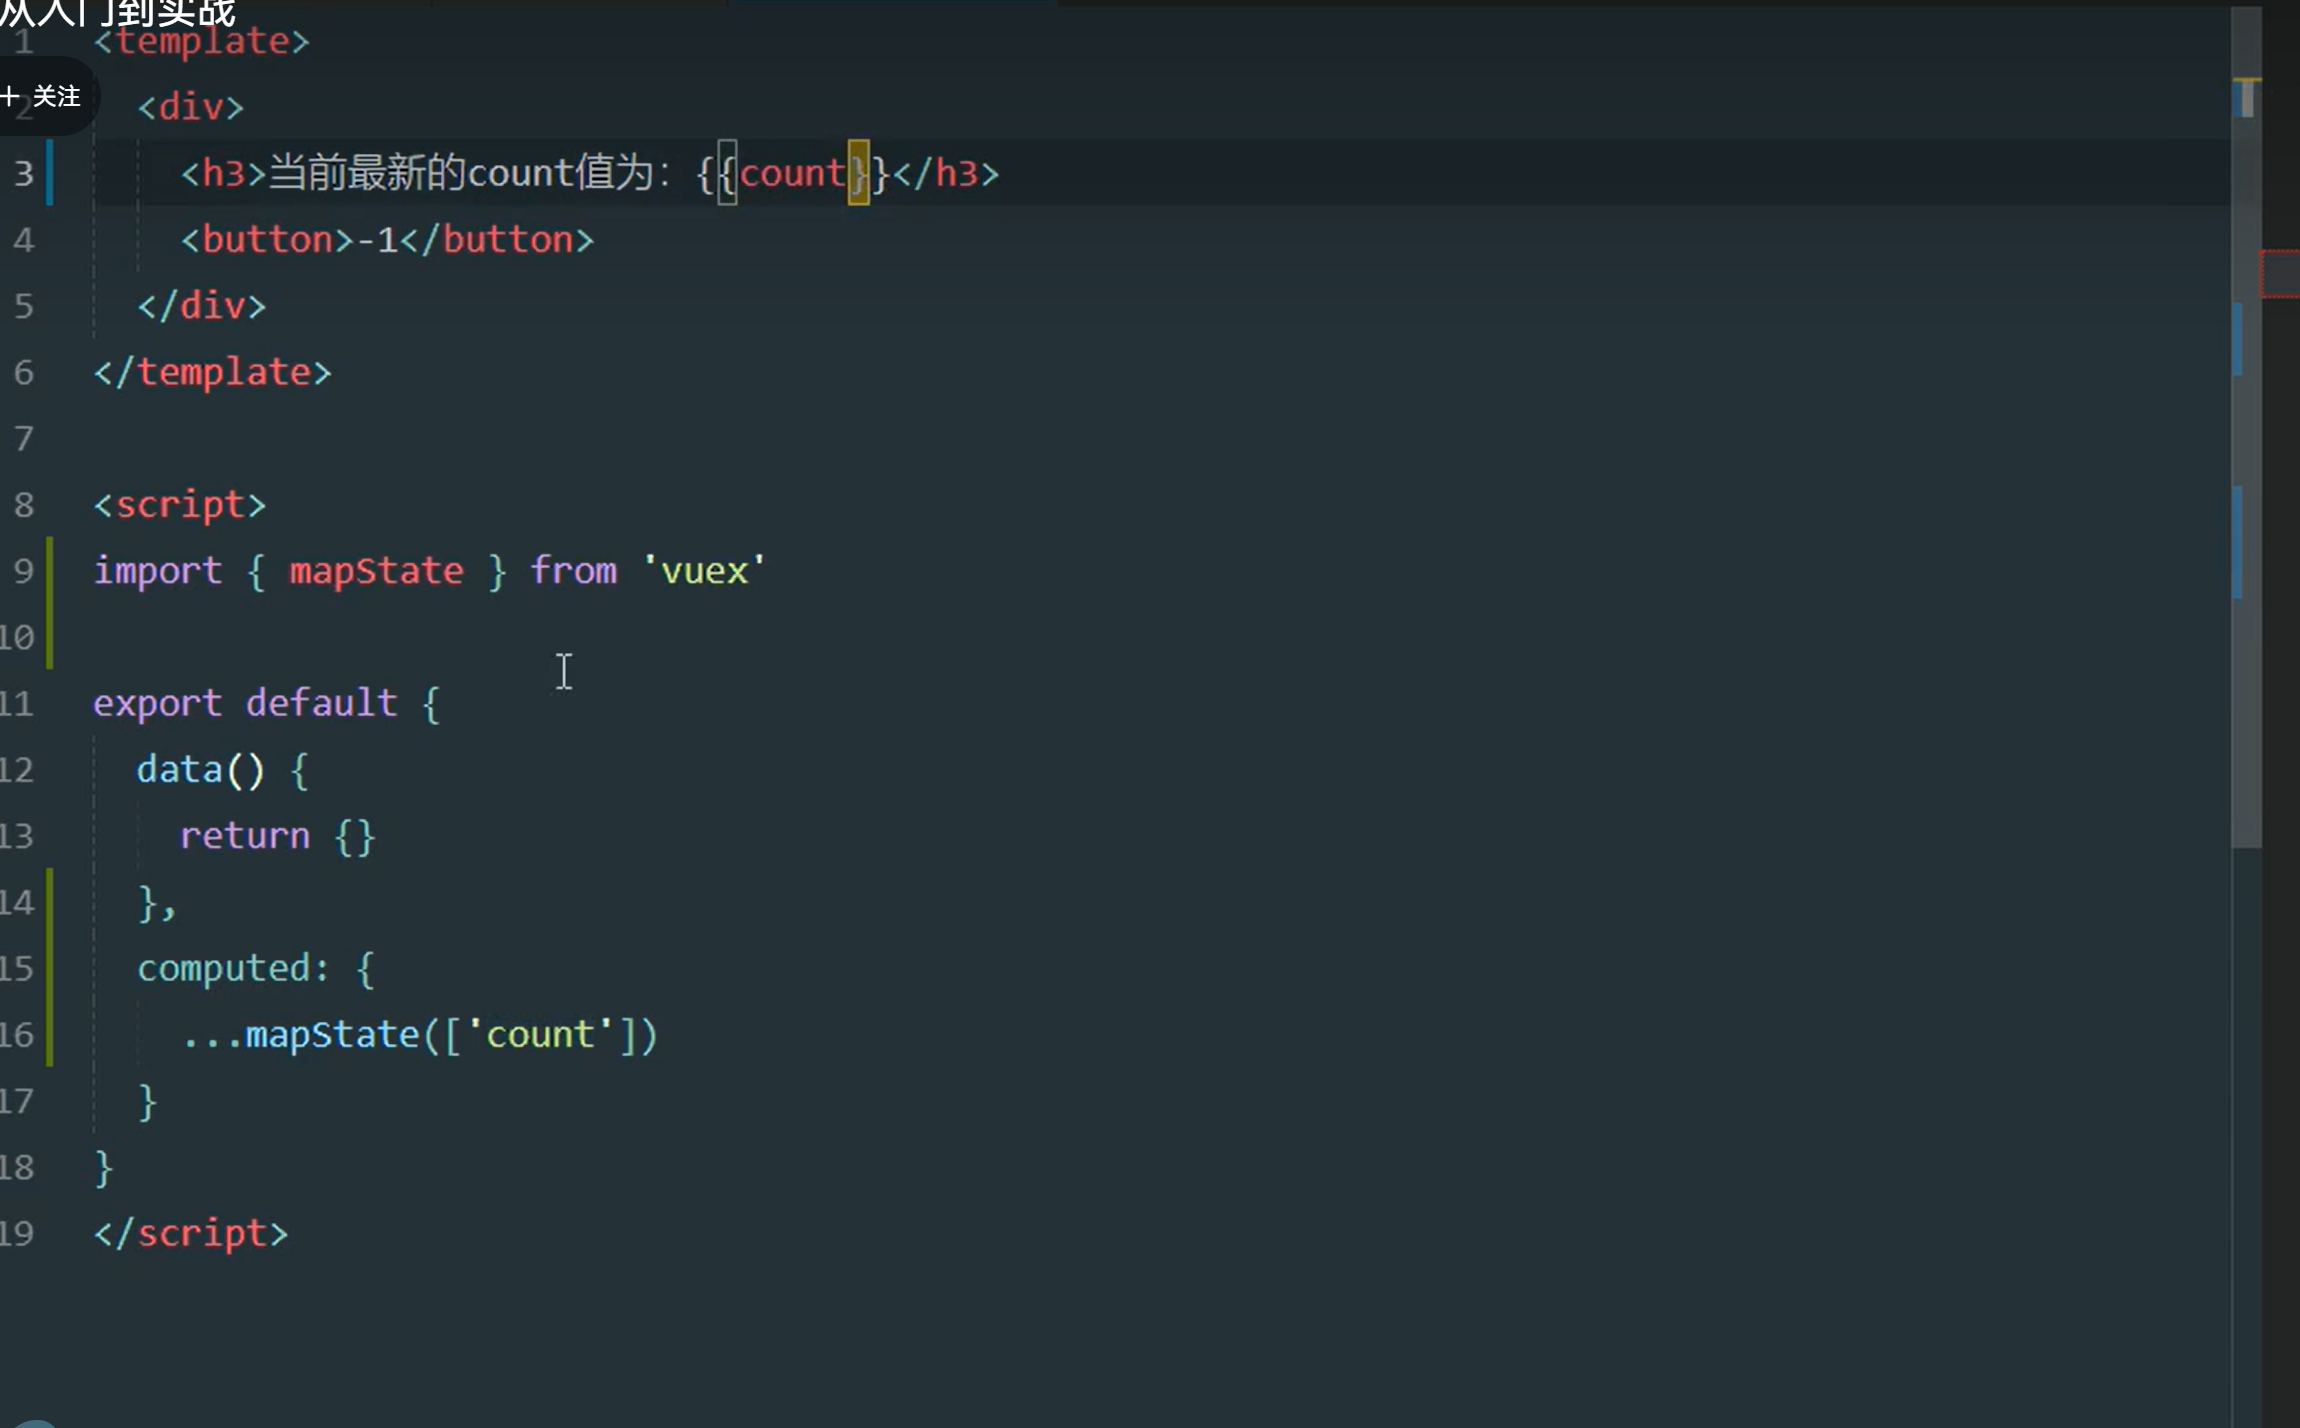2300x1428 pixels.
Task: Click the closing </h3> tag
Action: point(946,174)
